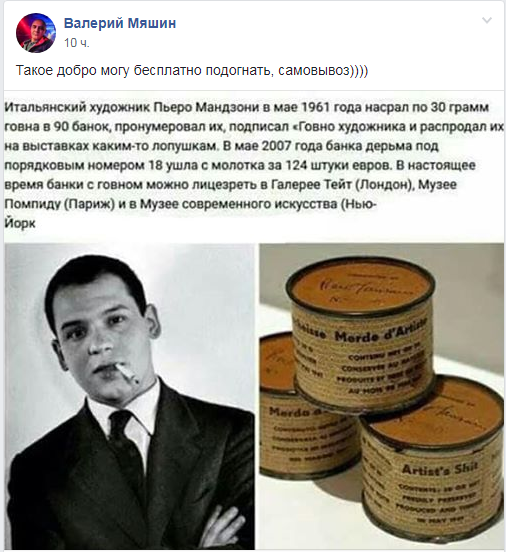The width and height of the screenshot is (506, 552).
Task: Open the stacked tin cans photo
Action: [x=381, y=396]
